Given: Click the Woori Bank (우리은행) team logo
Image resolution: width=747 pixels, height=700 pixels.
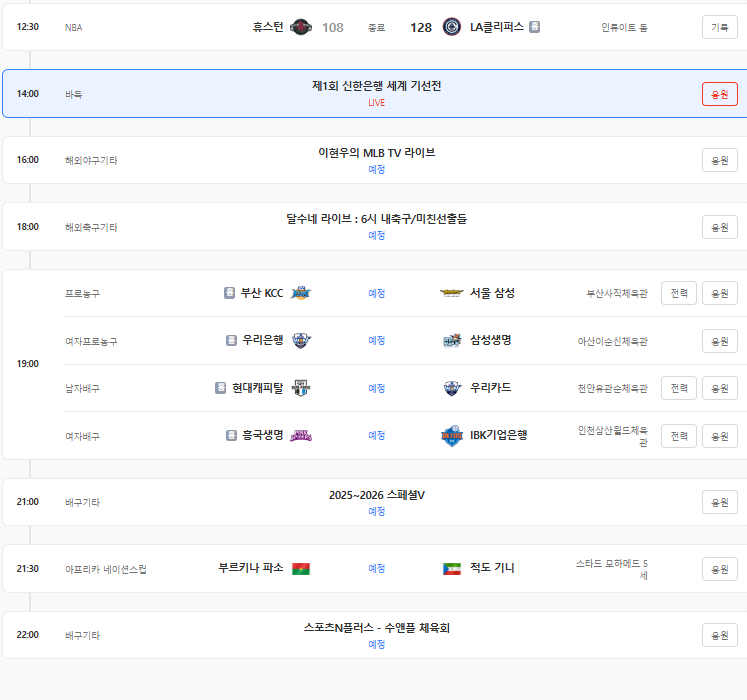Looking at the screenshot, I should [301, 340].
